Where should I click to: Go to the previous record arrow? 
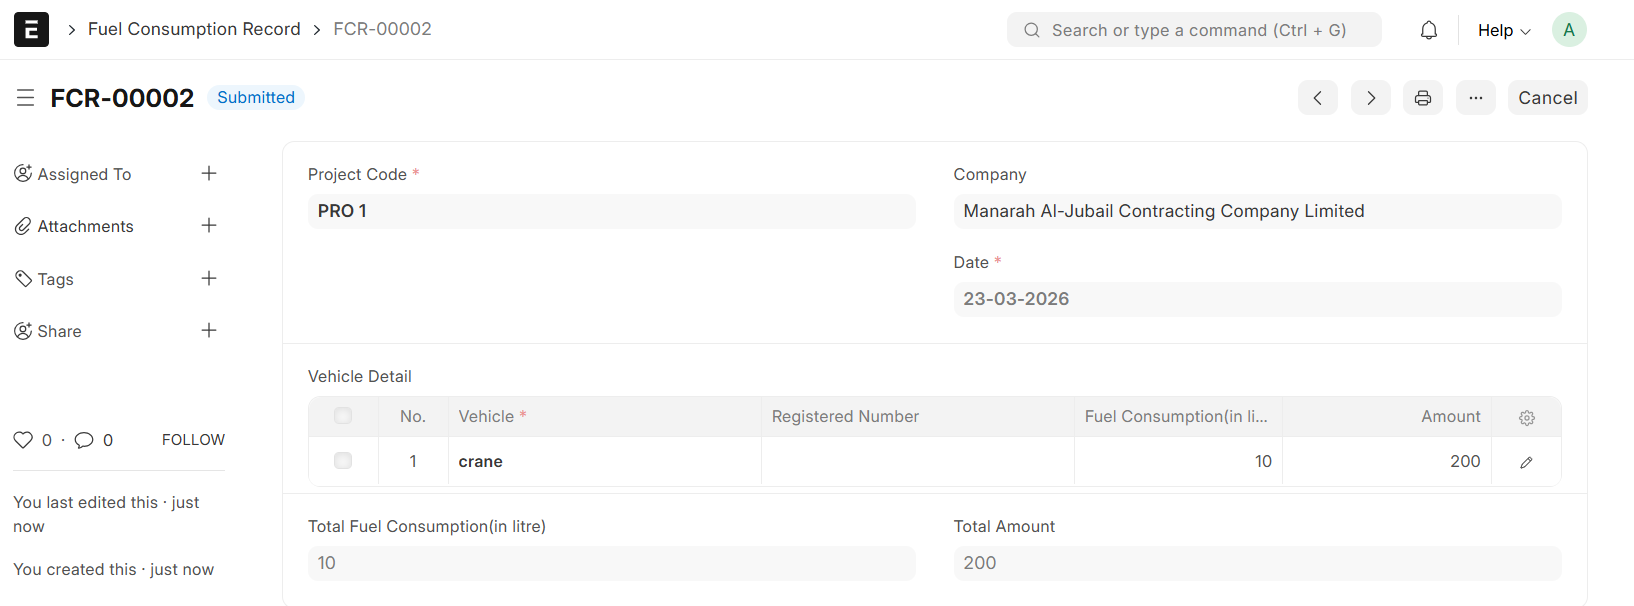click(x=1317, y=98)
